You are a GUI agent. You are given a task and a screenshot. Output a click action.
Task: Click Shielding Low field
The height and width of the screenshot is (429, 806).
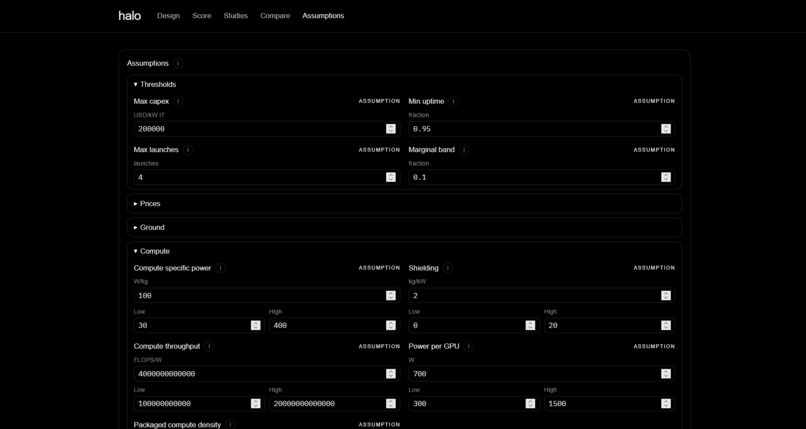pos(474,325)
